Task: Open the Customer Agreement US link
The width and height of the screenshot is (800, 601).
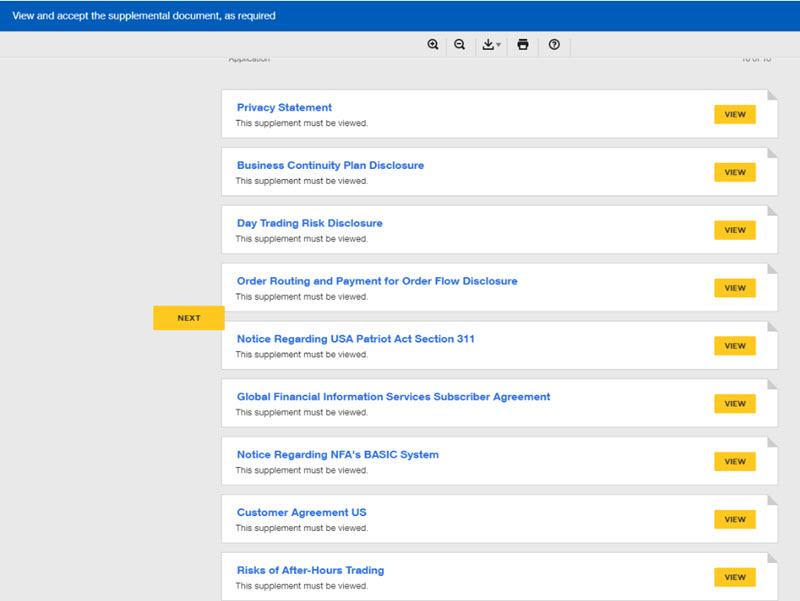Action: [x=300, y=512]
